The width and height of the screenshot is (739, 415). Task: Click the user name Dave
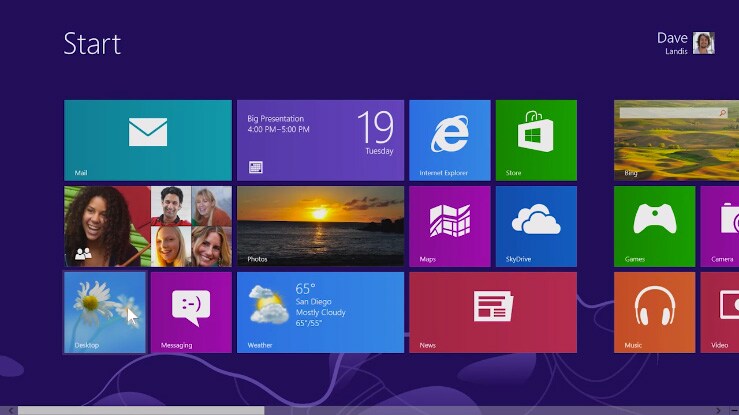click(x=673, y=38)
